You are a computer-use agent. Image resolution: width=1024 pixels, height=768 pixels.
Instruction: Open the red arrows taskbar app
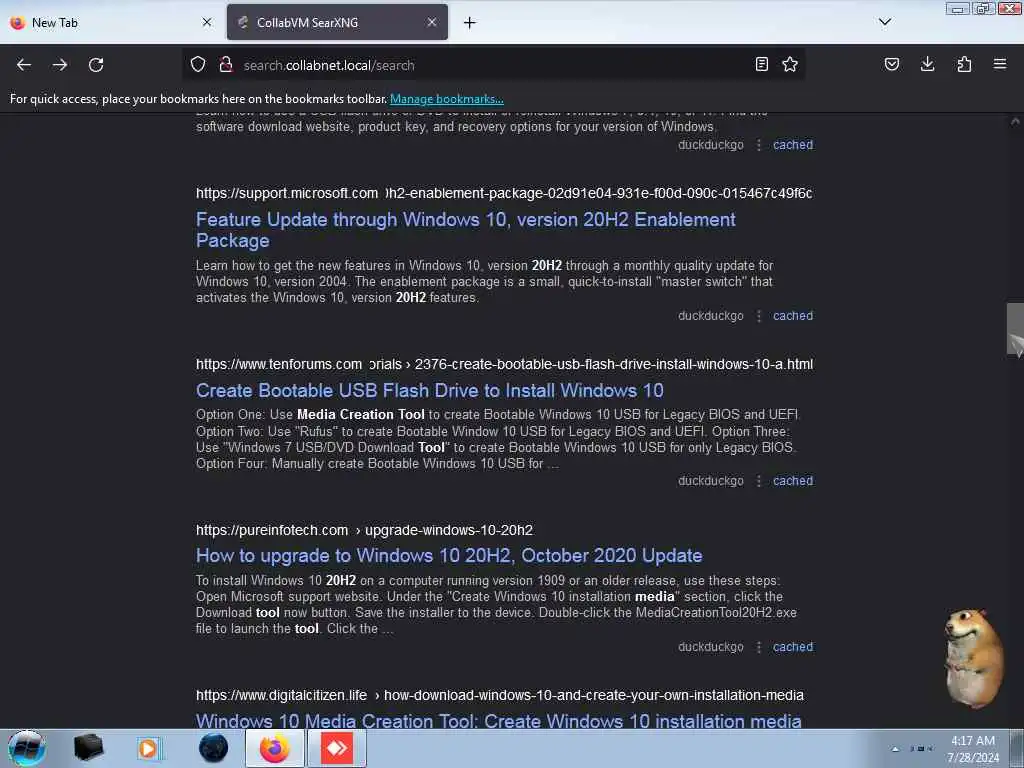pyautogui.click(x=337, y=748)
